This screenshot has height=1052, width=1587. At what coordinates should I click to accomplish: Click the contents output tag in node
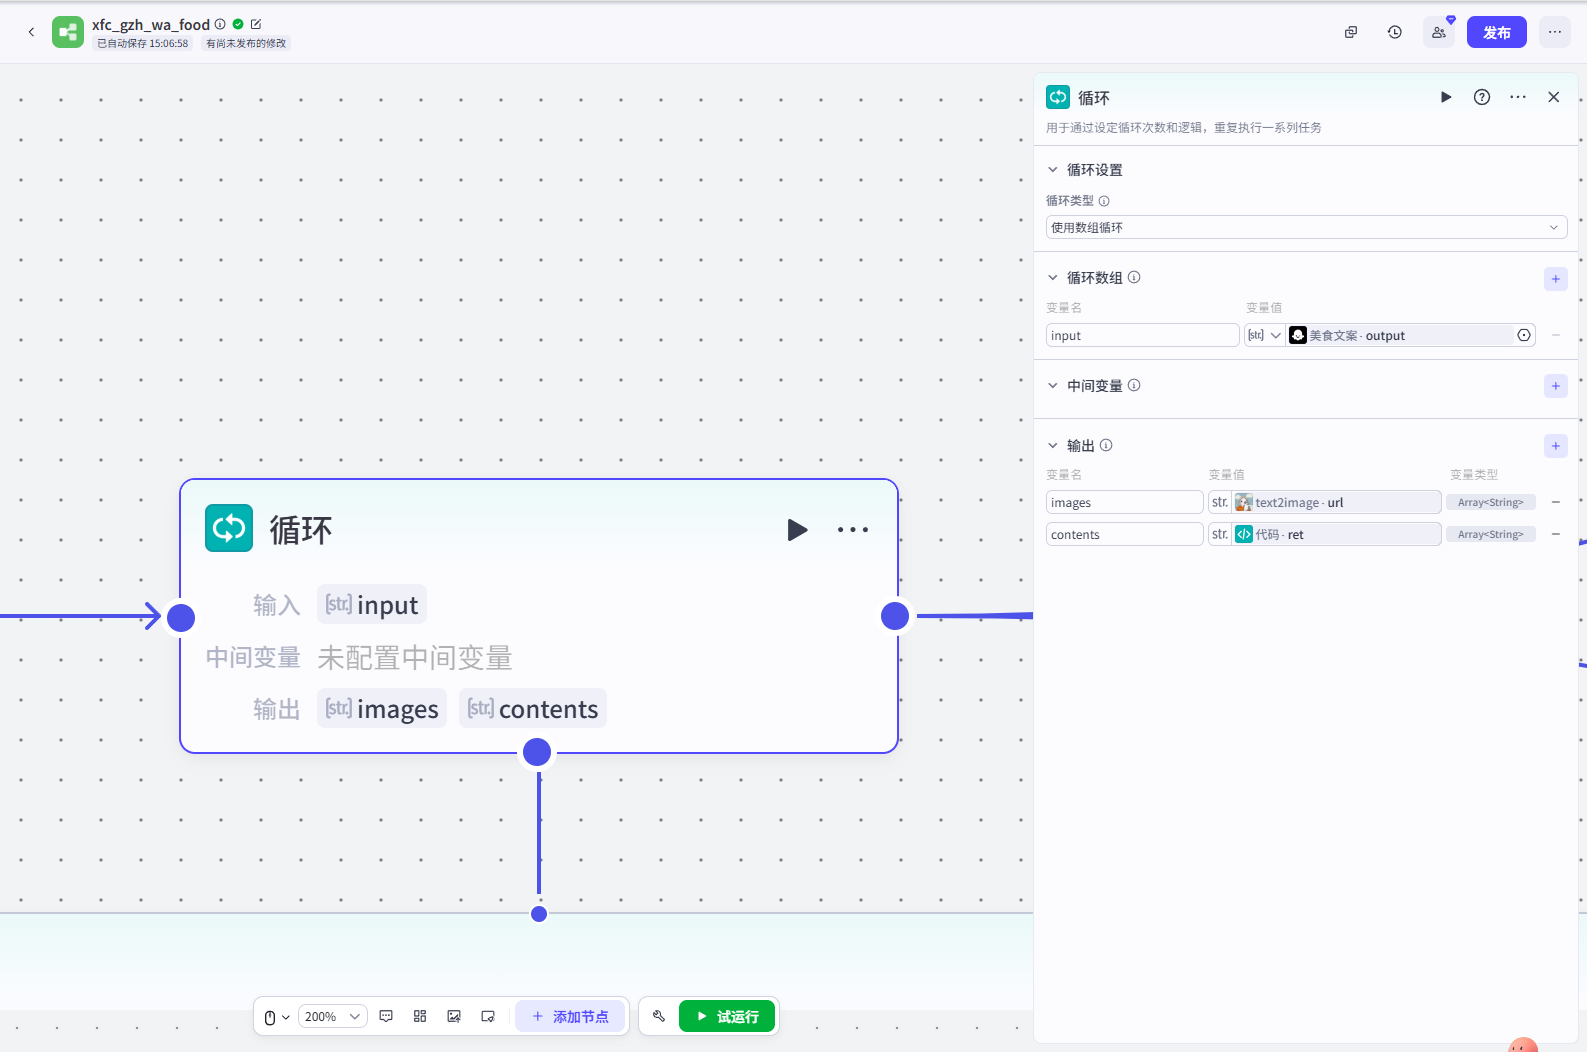533,709
